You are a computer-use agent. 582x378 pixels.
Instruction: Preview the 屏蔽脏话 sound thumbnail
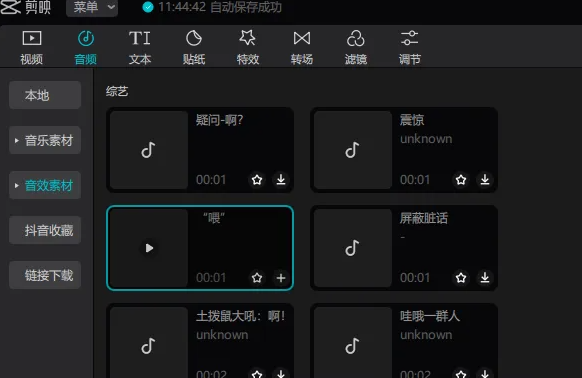coord(353,248)
